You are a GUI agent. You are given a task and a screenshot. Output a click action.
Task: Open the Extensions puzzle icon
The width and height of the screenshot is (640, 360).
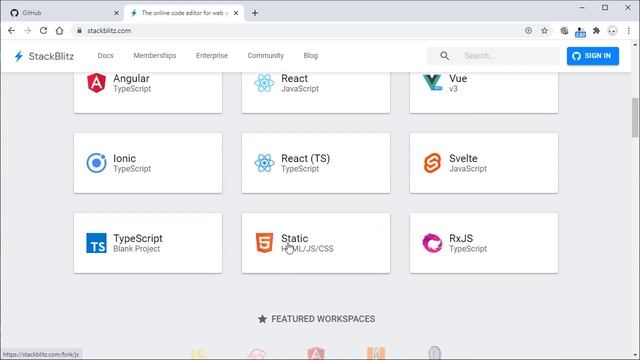tap(596, 31)
